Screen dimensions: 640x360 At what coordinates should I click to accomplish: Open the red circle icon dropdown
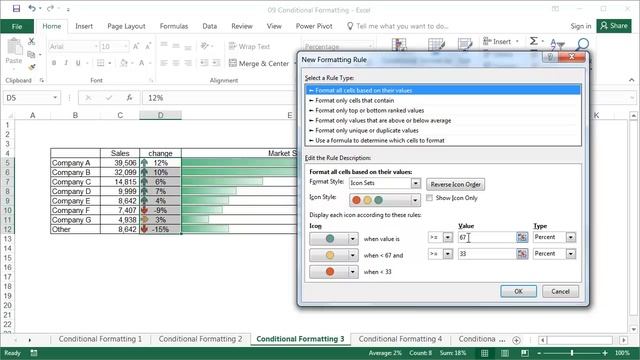click(x=353, y=272)
